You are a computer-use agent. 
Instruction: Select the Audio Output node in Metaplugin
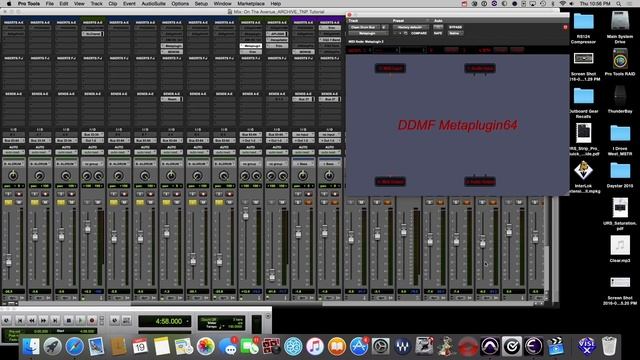[480, 182]
